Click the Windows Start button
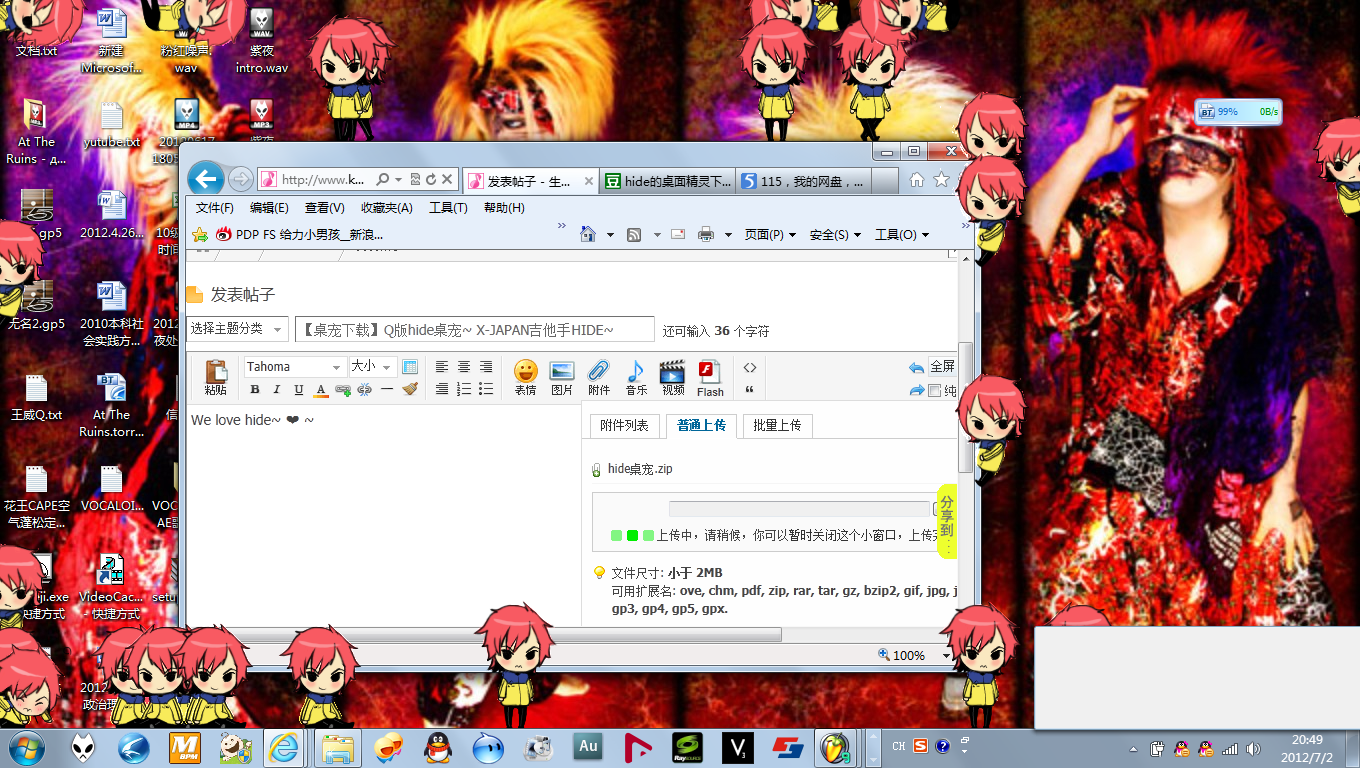This screenshot has height=768, width=1360. 25,748
